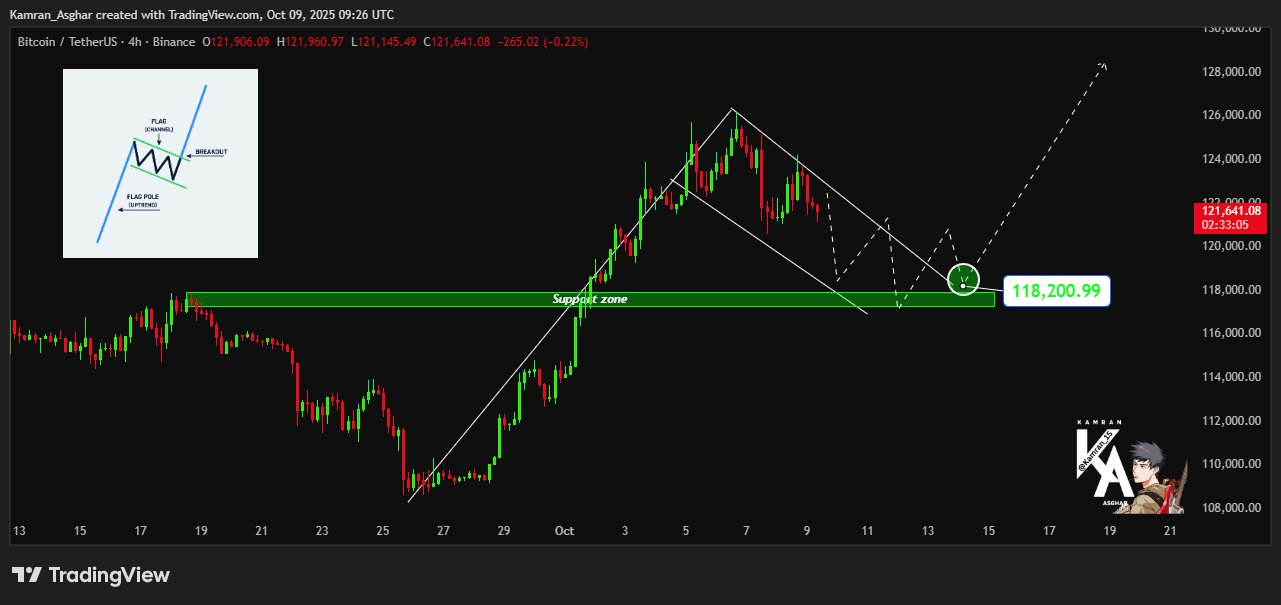Image resolution: width=1281 pixels, height=605 pixels.
Task: Click the closing price value C121,641.08
Action: [x=456, y=42]
